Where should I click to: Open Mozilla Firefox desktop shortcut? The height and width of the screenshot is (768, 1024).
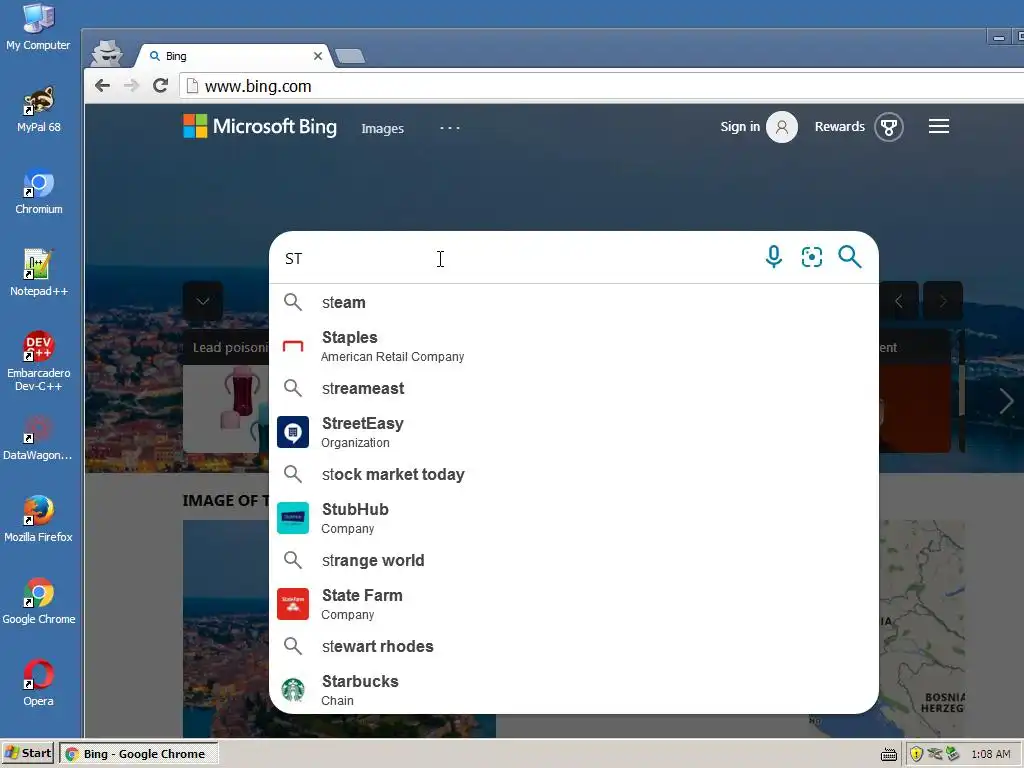(x=38, y=519)
